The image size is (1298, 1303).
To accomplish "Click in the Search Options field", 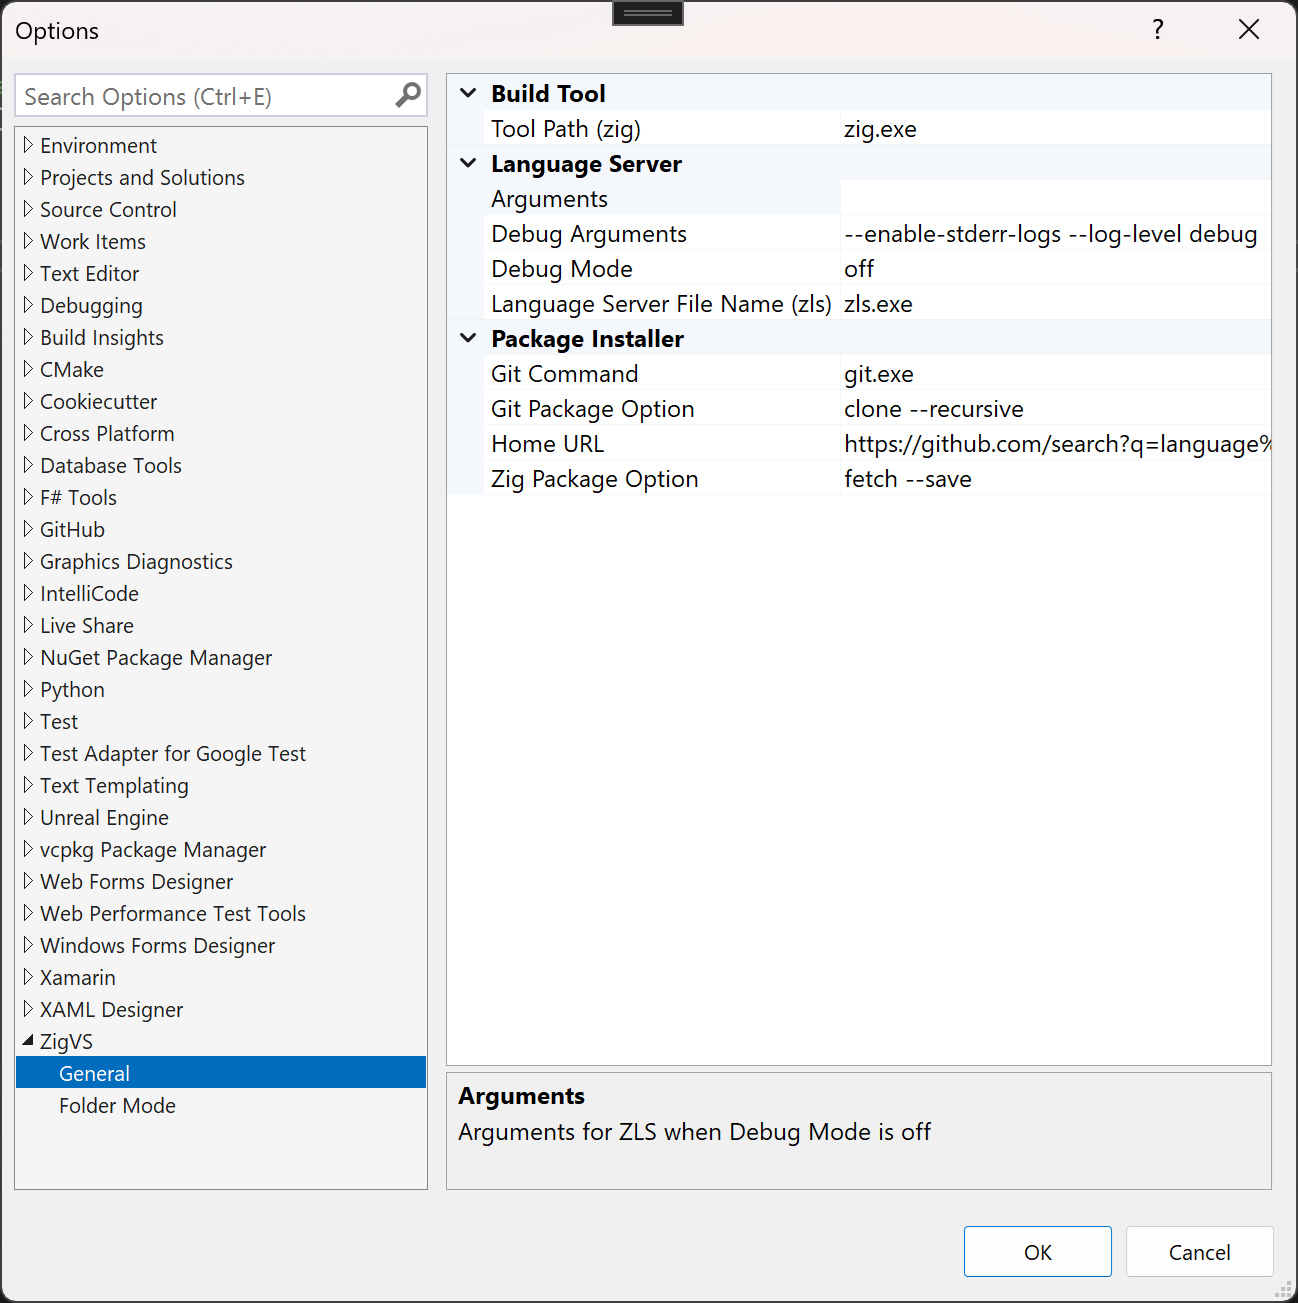I will click(x=205, y=97).
